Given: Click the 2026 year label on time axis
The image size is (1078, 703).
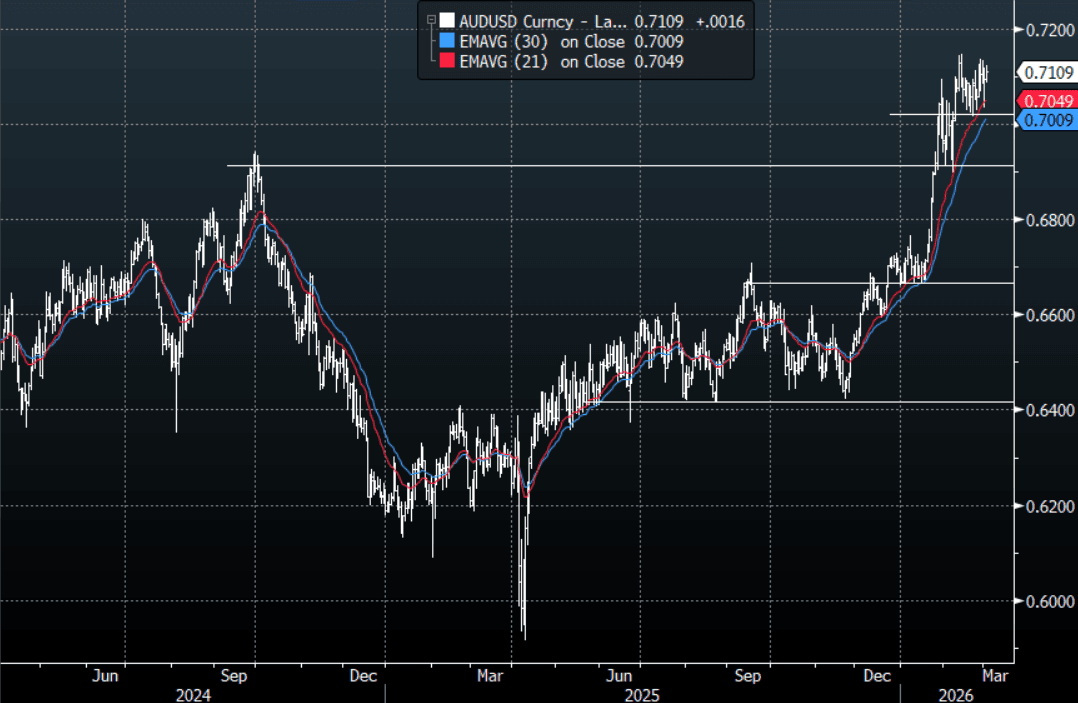Looking at the screenshot, I should coord(956,695).
